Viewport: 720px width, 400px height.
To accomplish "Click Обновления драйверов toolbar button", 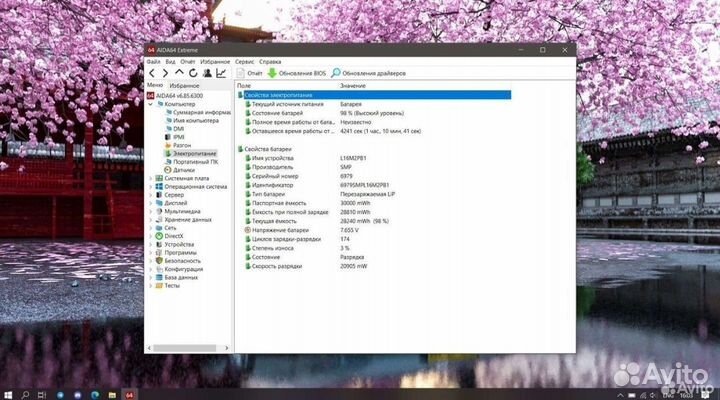I will [368, 73].
